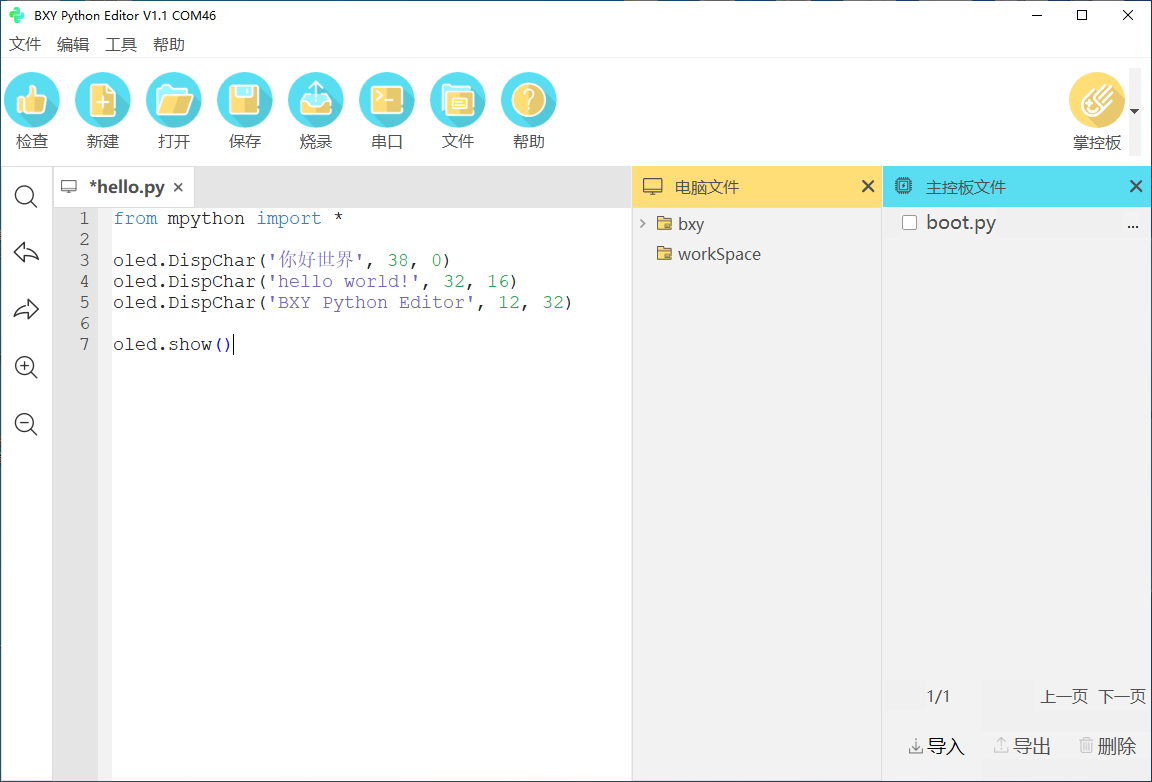
Task: Click the 导入 import button
Action: click(x=937, y=747)
